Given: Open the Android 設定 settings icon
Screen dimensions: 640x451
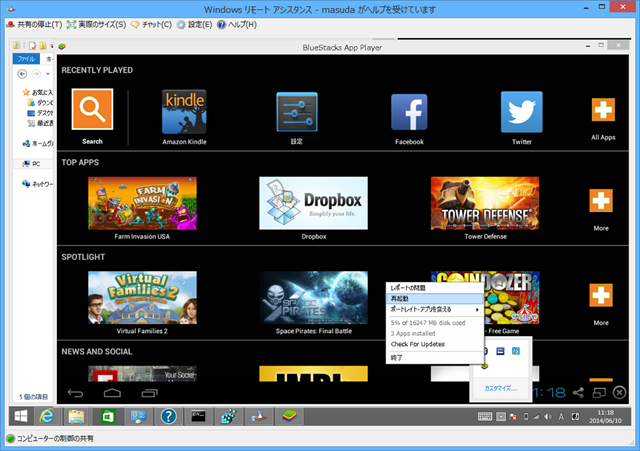Looking at the screenshot, I should point(297,112).
